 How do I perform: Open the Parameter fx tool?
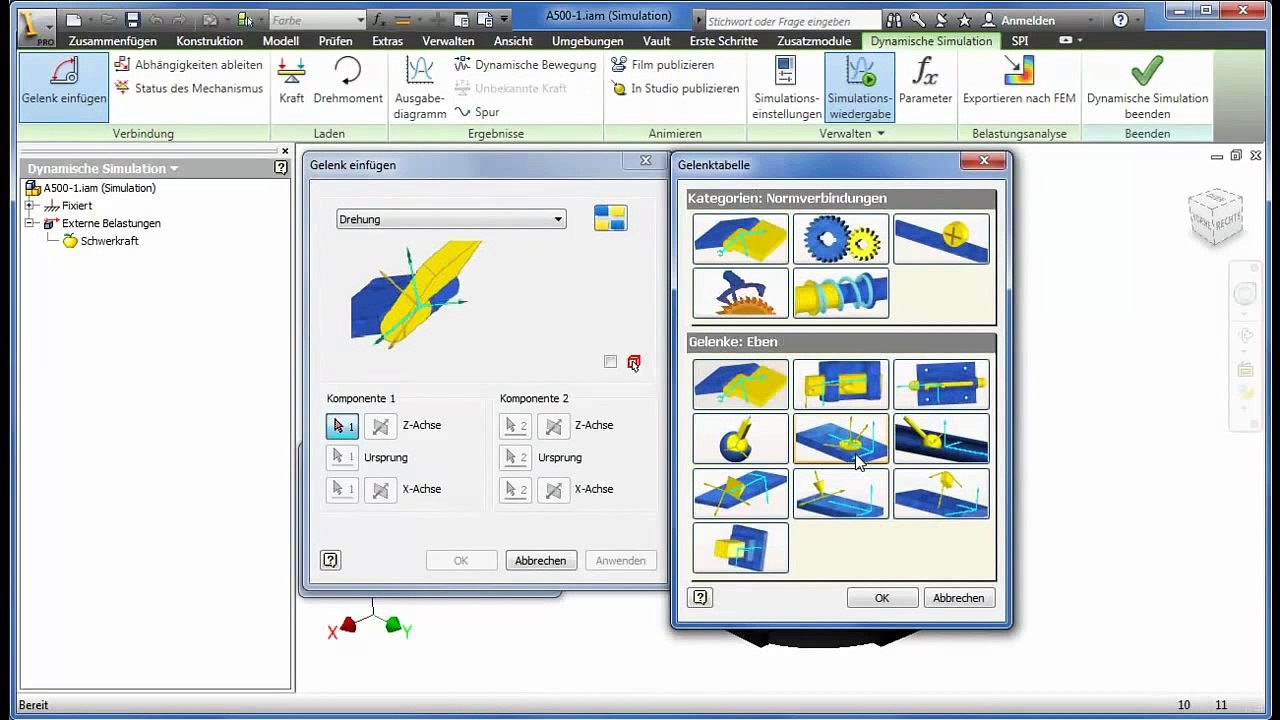(x=925, y=80)
